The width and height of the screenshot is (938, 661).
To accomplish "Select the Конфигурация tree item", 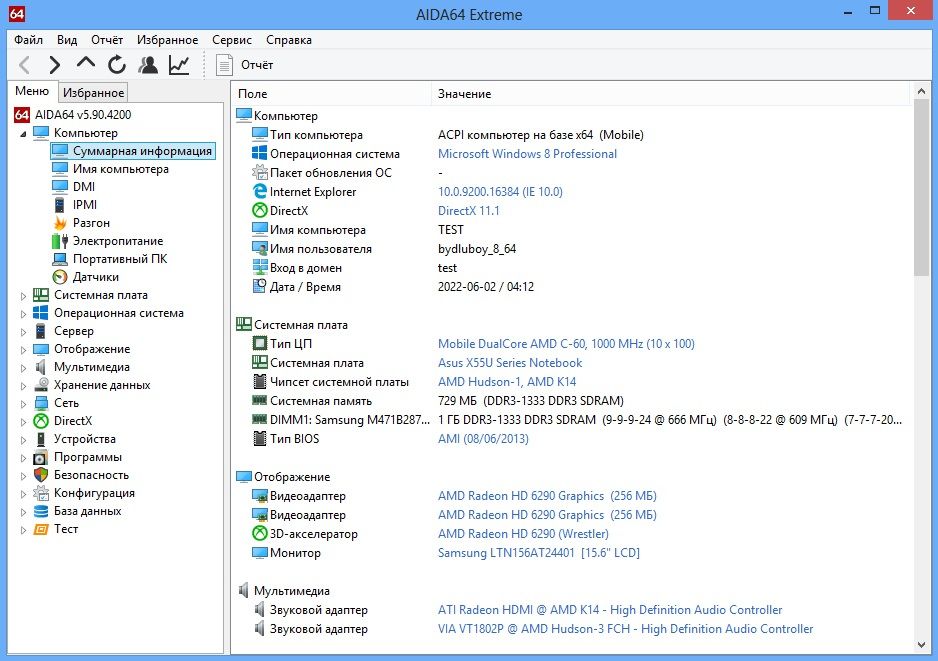I will [x=94, y=493].
